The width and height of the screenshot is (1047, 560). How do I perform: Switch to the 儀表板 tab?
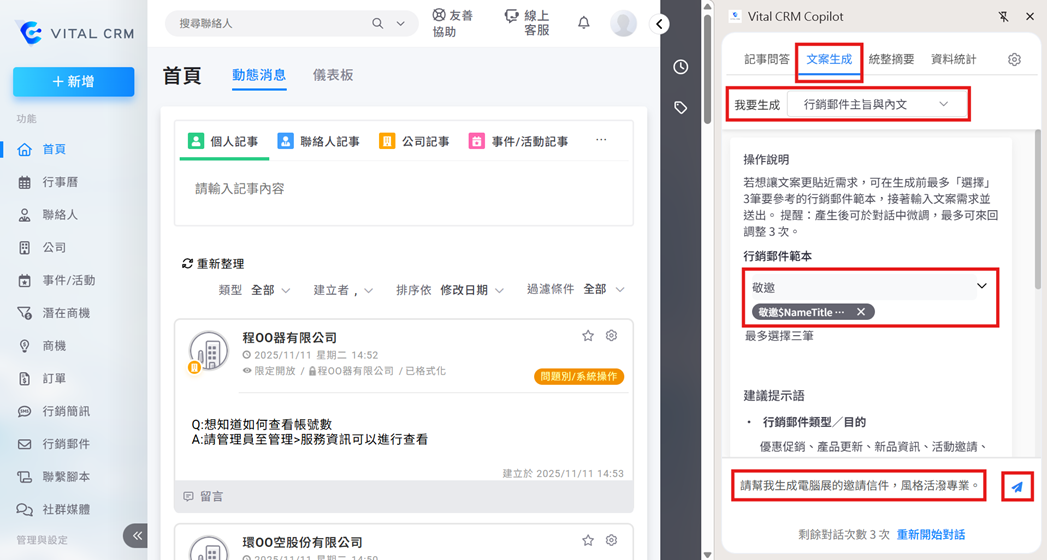[x=333, y=75]
